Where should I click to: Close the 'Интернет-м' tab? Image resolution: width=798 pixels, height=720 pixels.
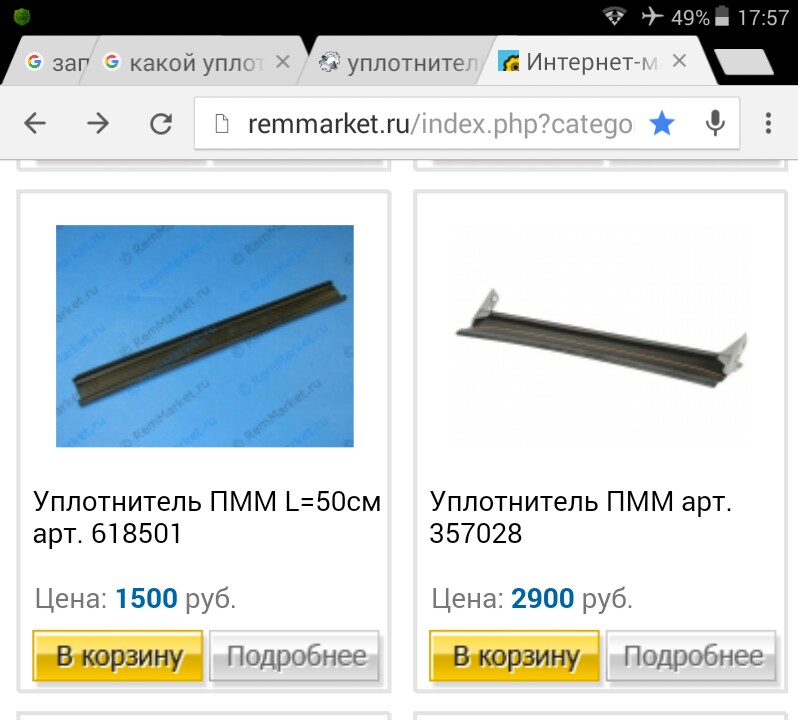(679, 61)
